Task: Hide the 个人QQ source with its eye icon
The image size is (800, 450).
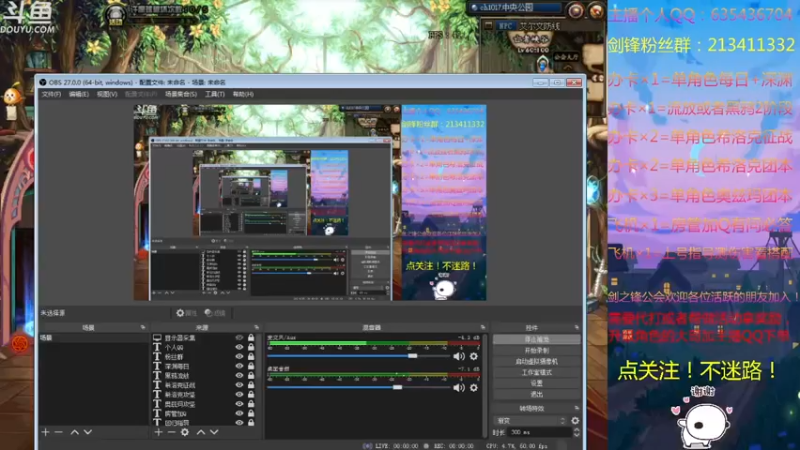Action: pos(239,347)
